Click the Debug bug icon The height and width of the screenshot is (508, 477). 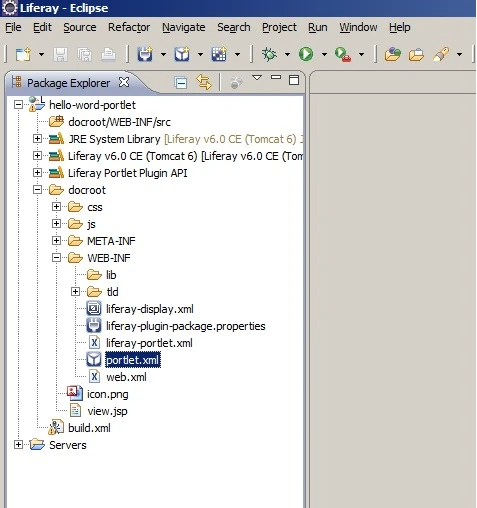coord(269,54)
